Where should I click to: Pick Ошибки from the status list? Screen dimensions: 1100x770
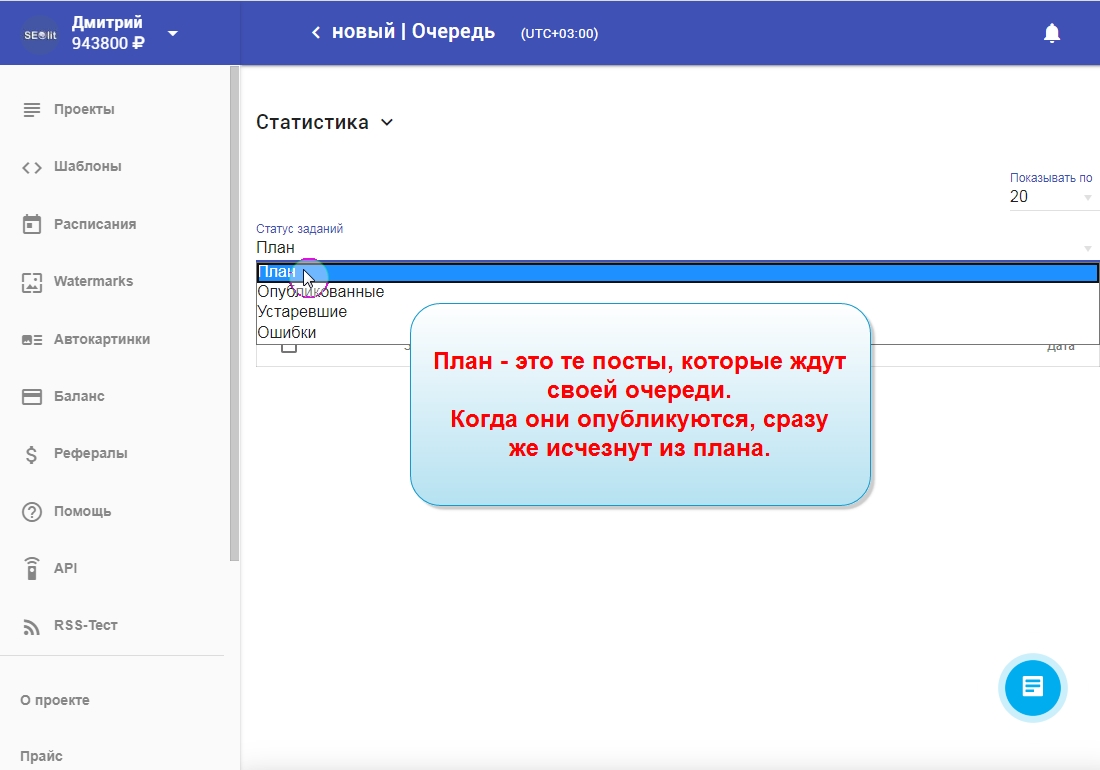287,332
